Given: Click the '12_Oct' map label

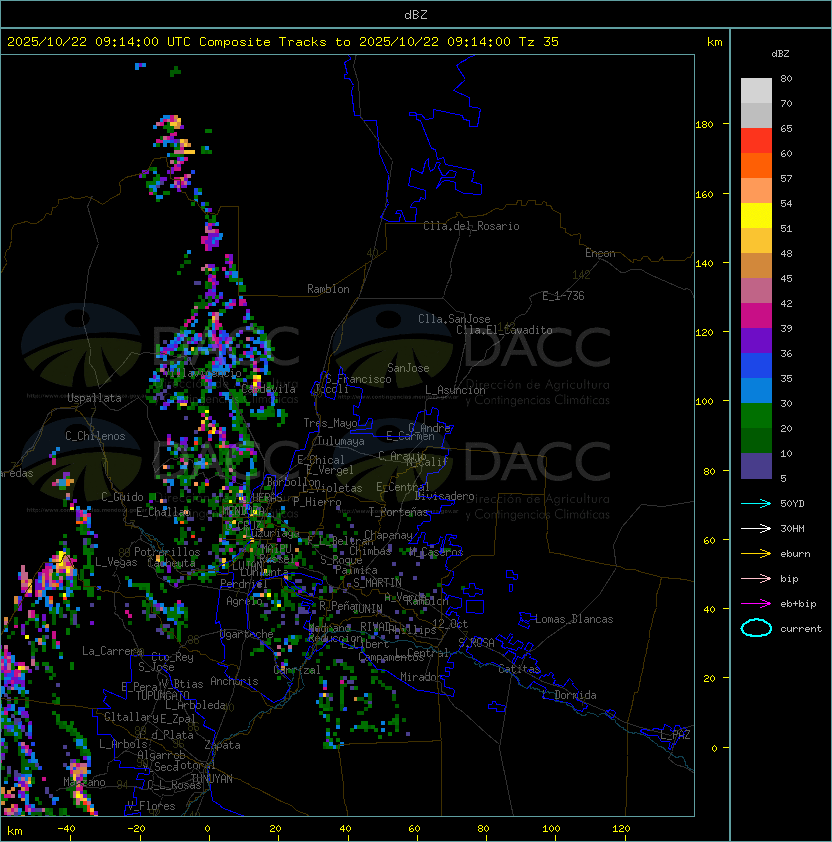Looking at the screenshot, I should 450,623.
